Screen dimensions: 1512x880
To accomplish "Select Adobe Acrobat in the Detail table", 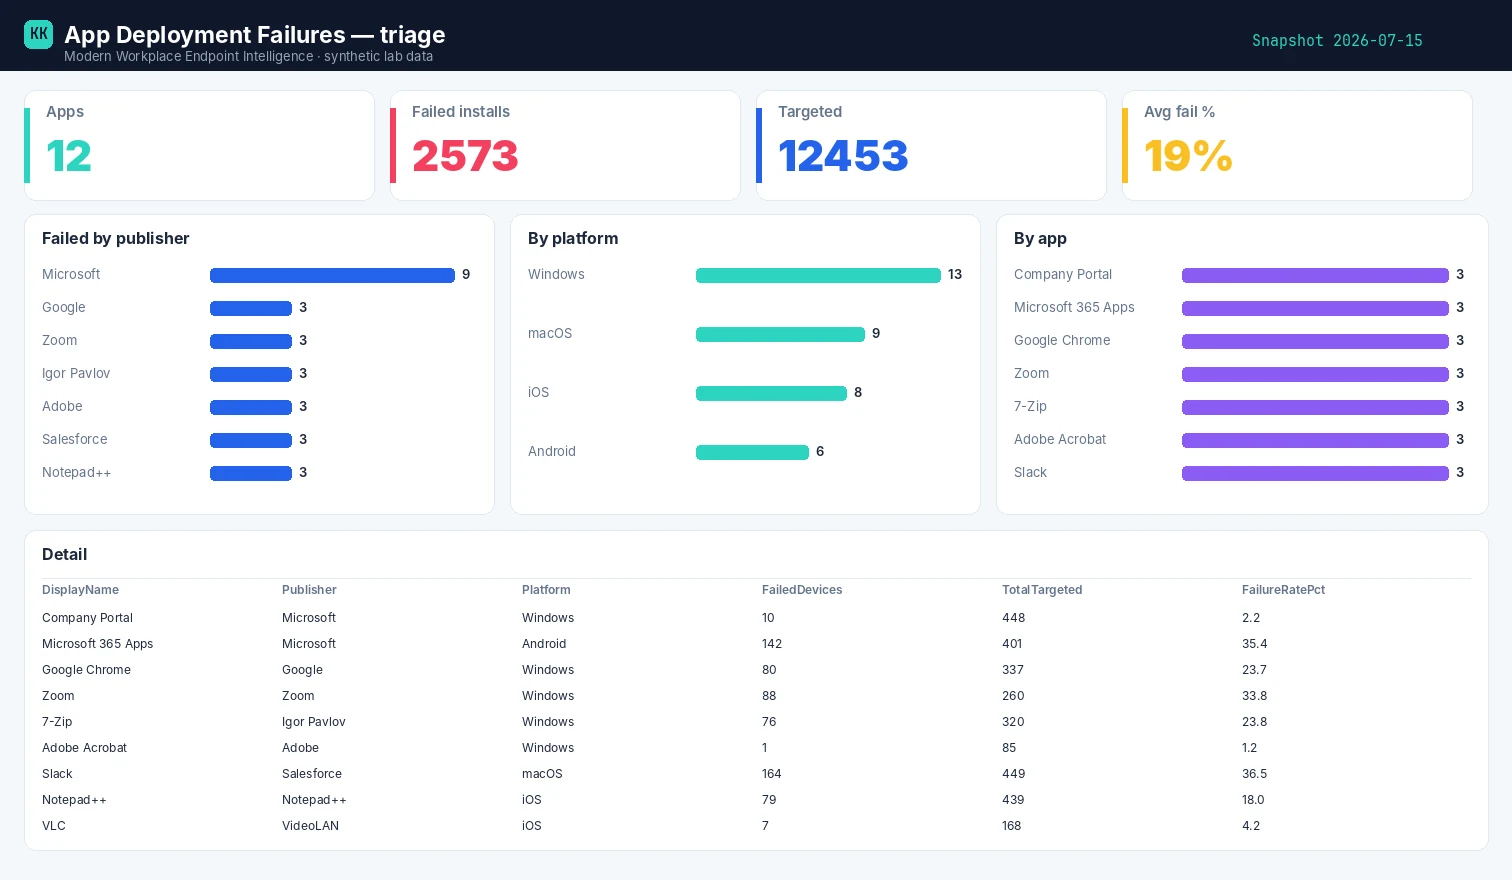I will [x=84, y=748].
